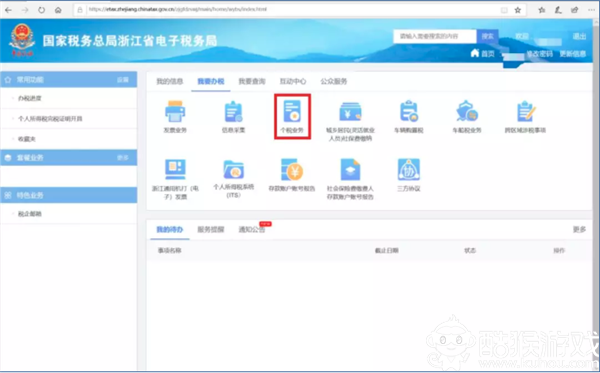Open the 存款账户账号报告 yen icon
This screenshot has height=373, width=600.
point(292,169)
